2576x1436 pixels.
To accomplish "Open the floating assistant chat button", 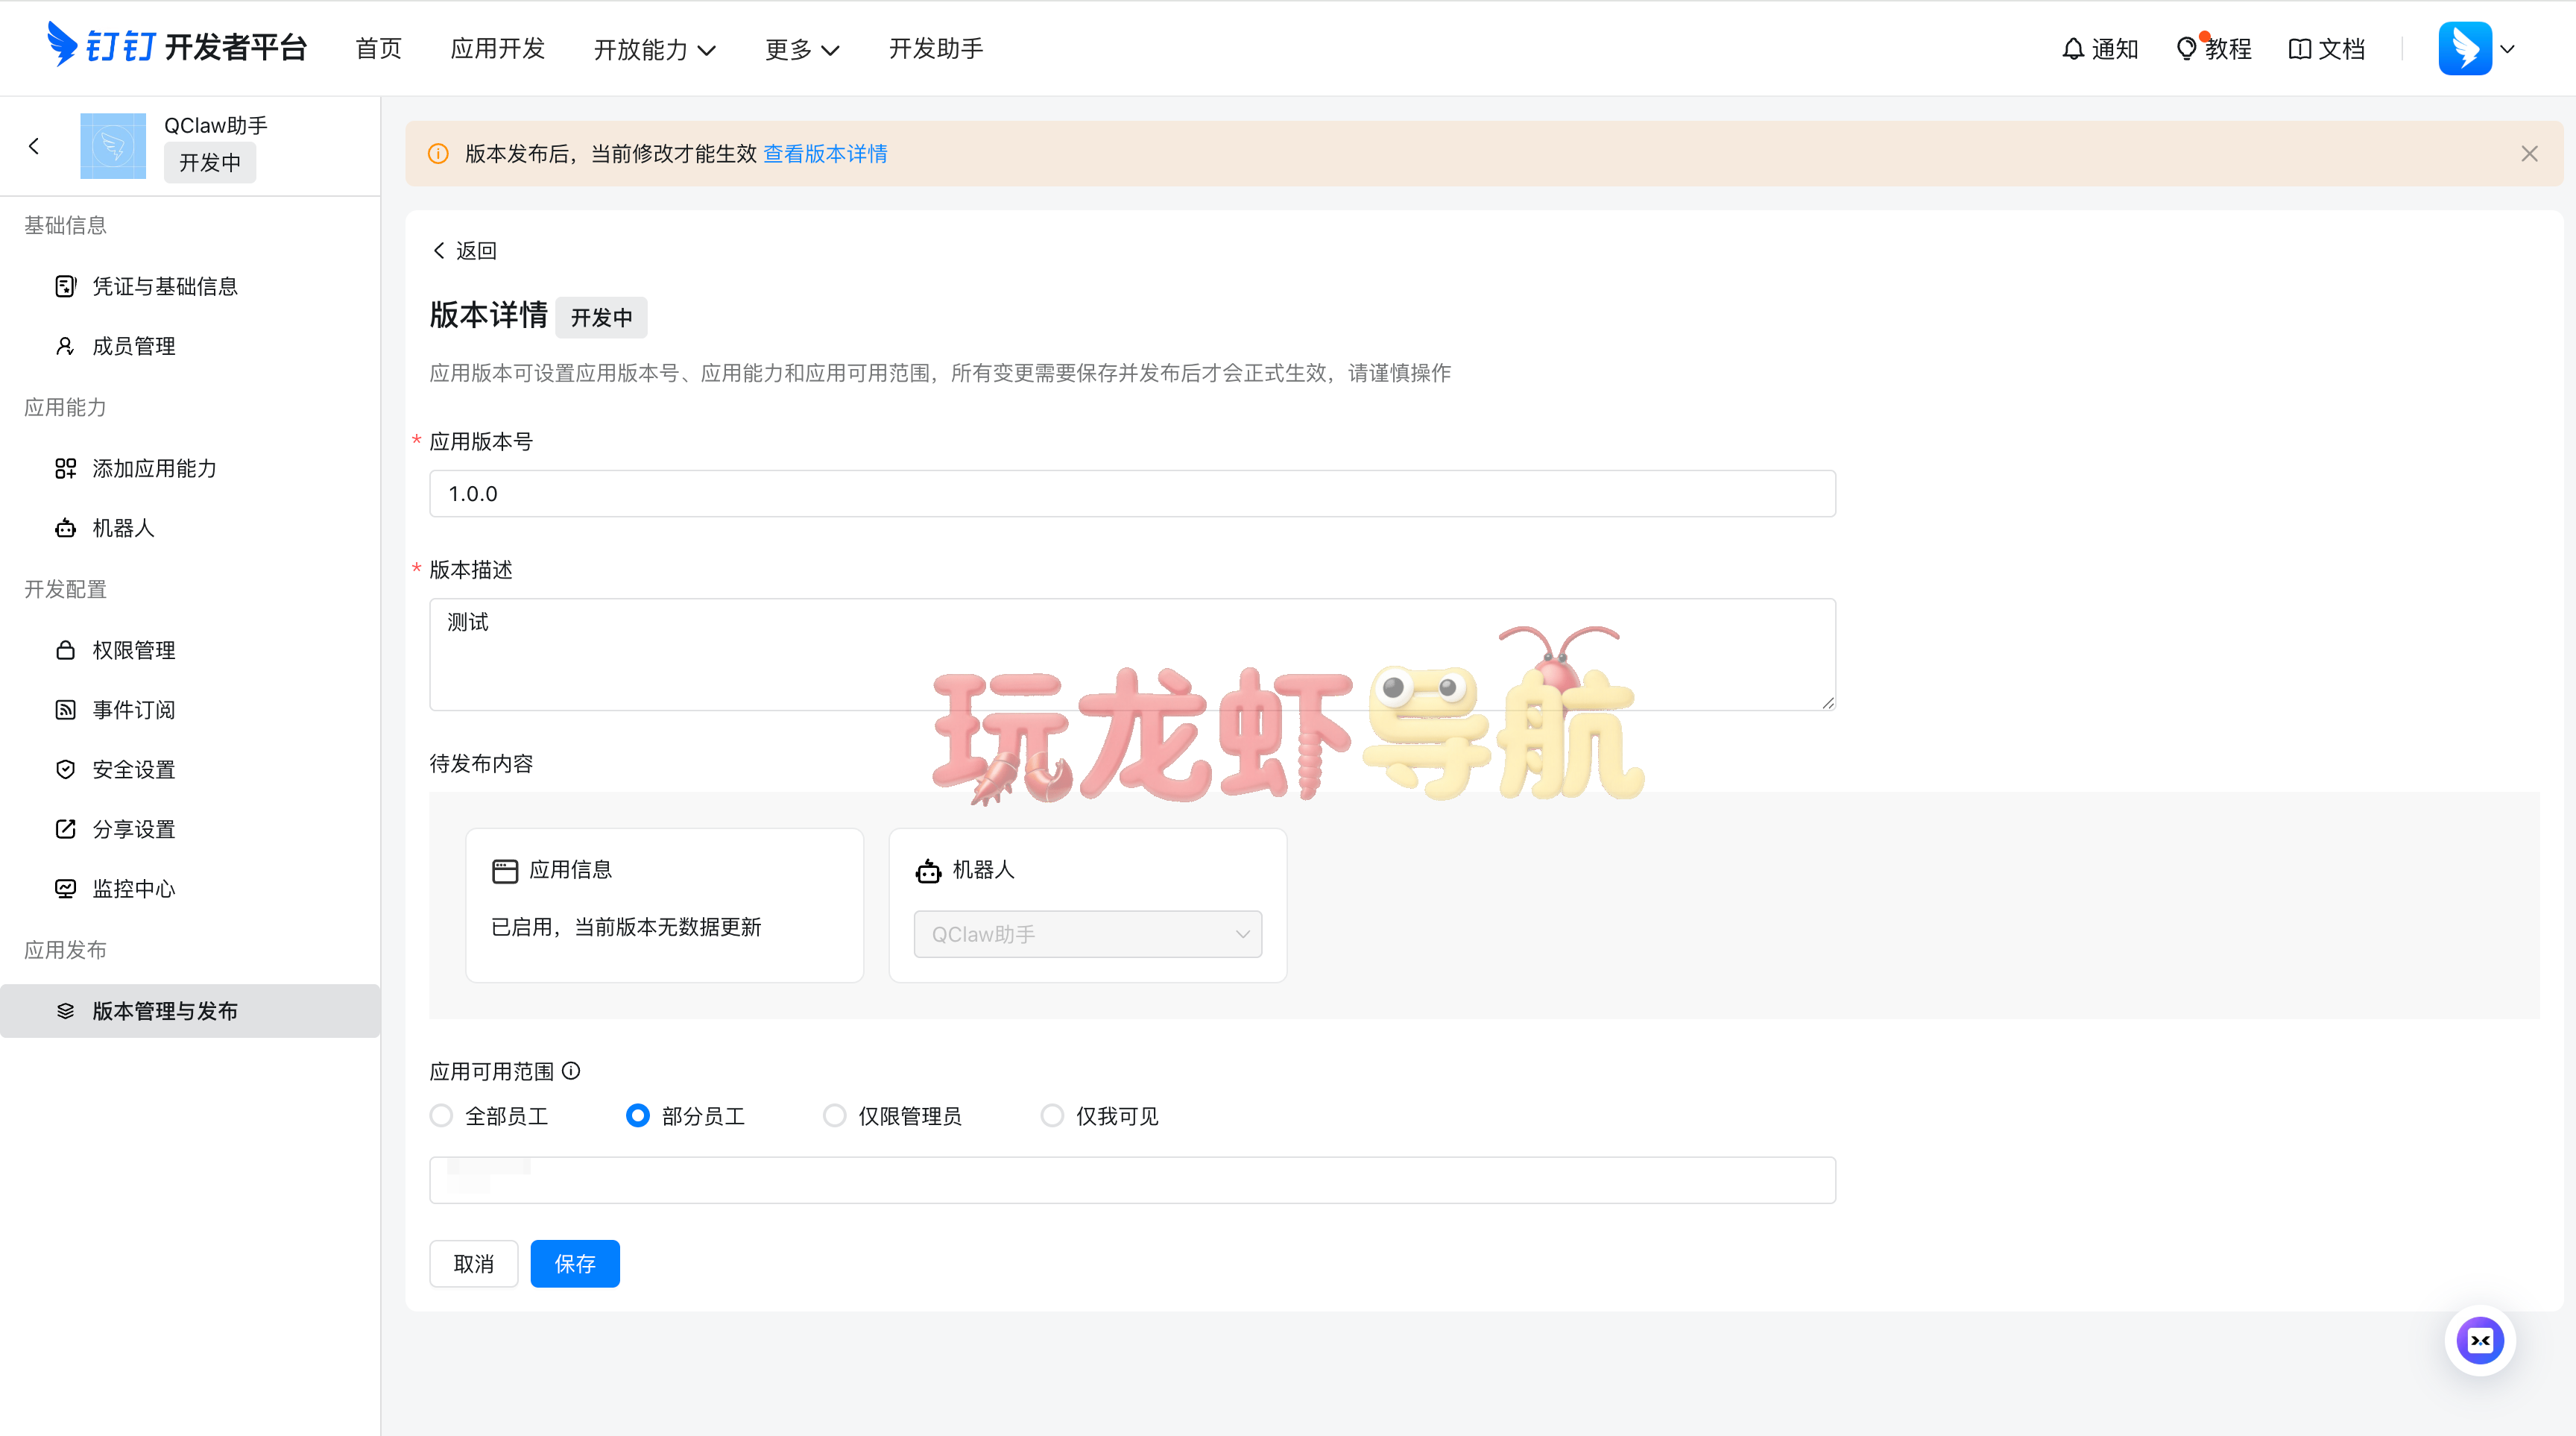I will click(2480, 1341).
